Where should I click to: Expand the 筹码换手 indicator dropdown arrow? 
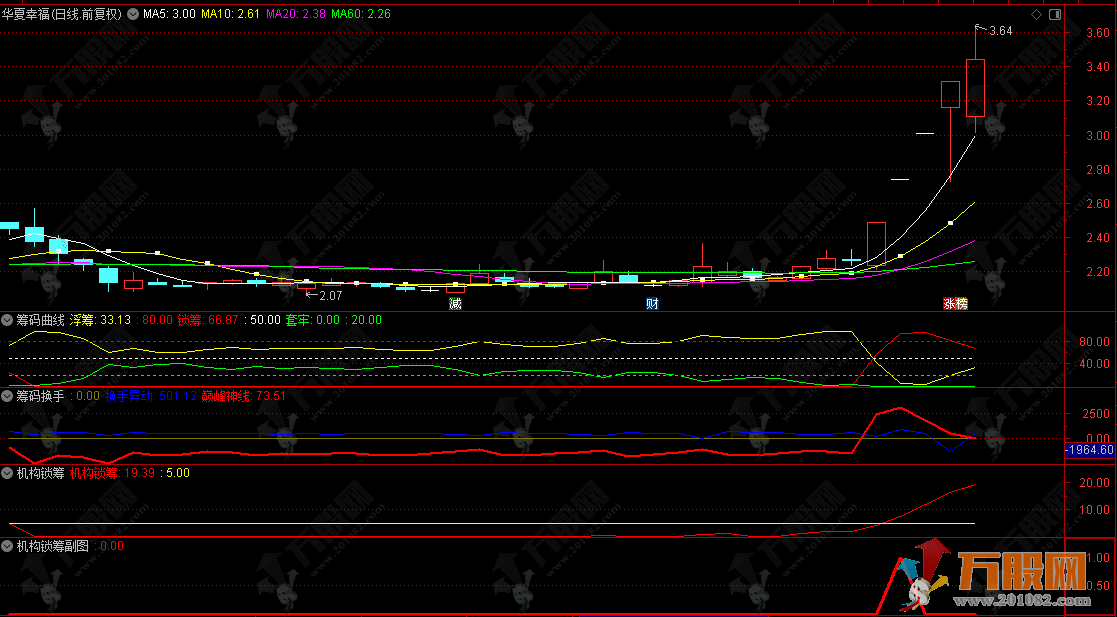[8, 396]
